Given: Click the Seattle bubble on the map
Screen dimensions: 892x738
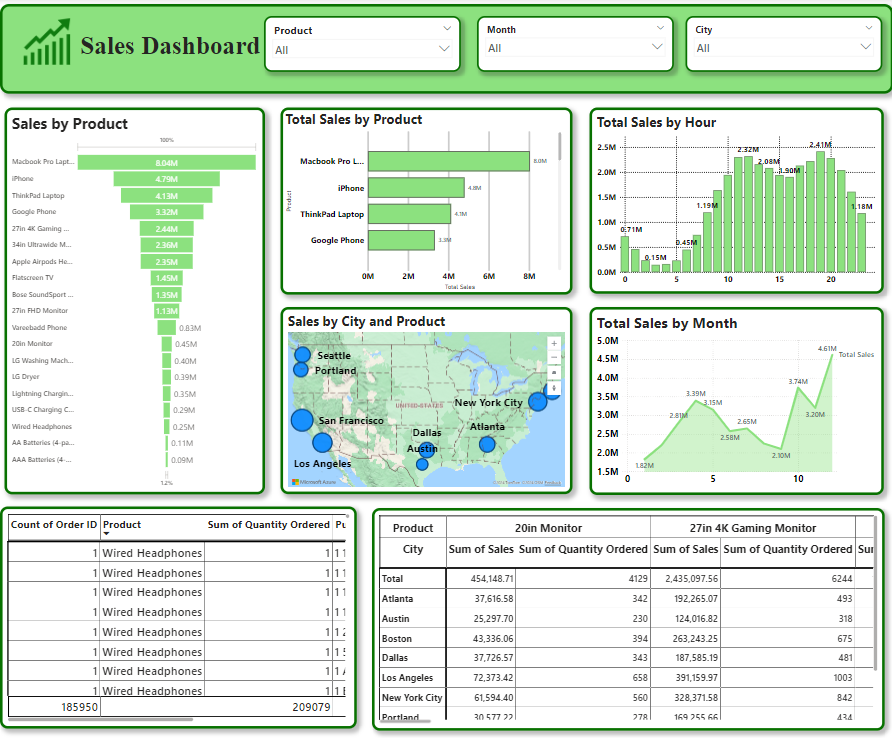Looking at the screenshot, I should click(x=303, y=353).
